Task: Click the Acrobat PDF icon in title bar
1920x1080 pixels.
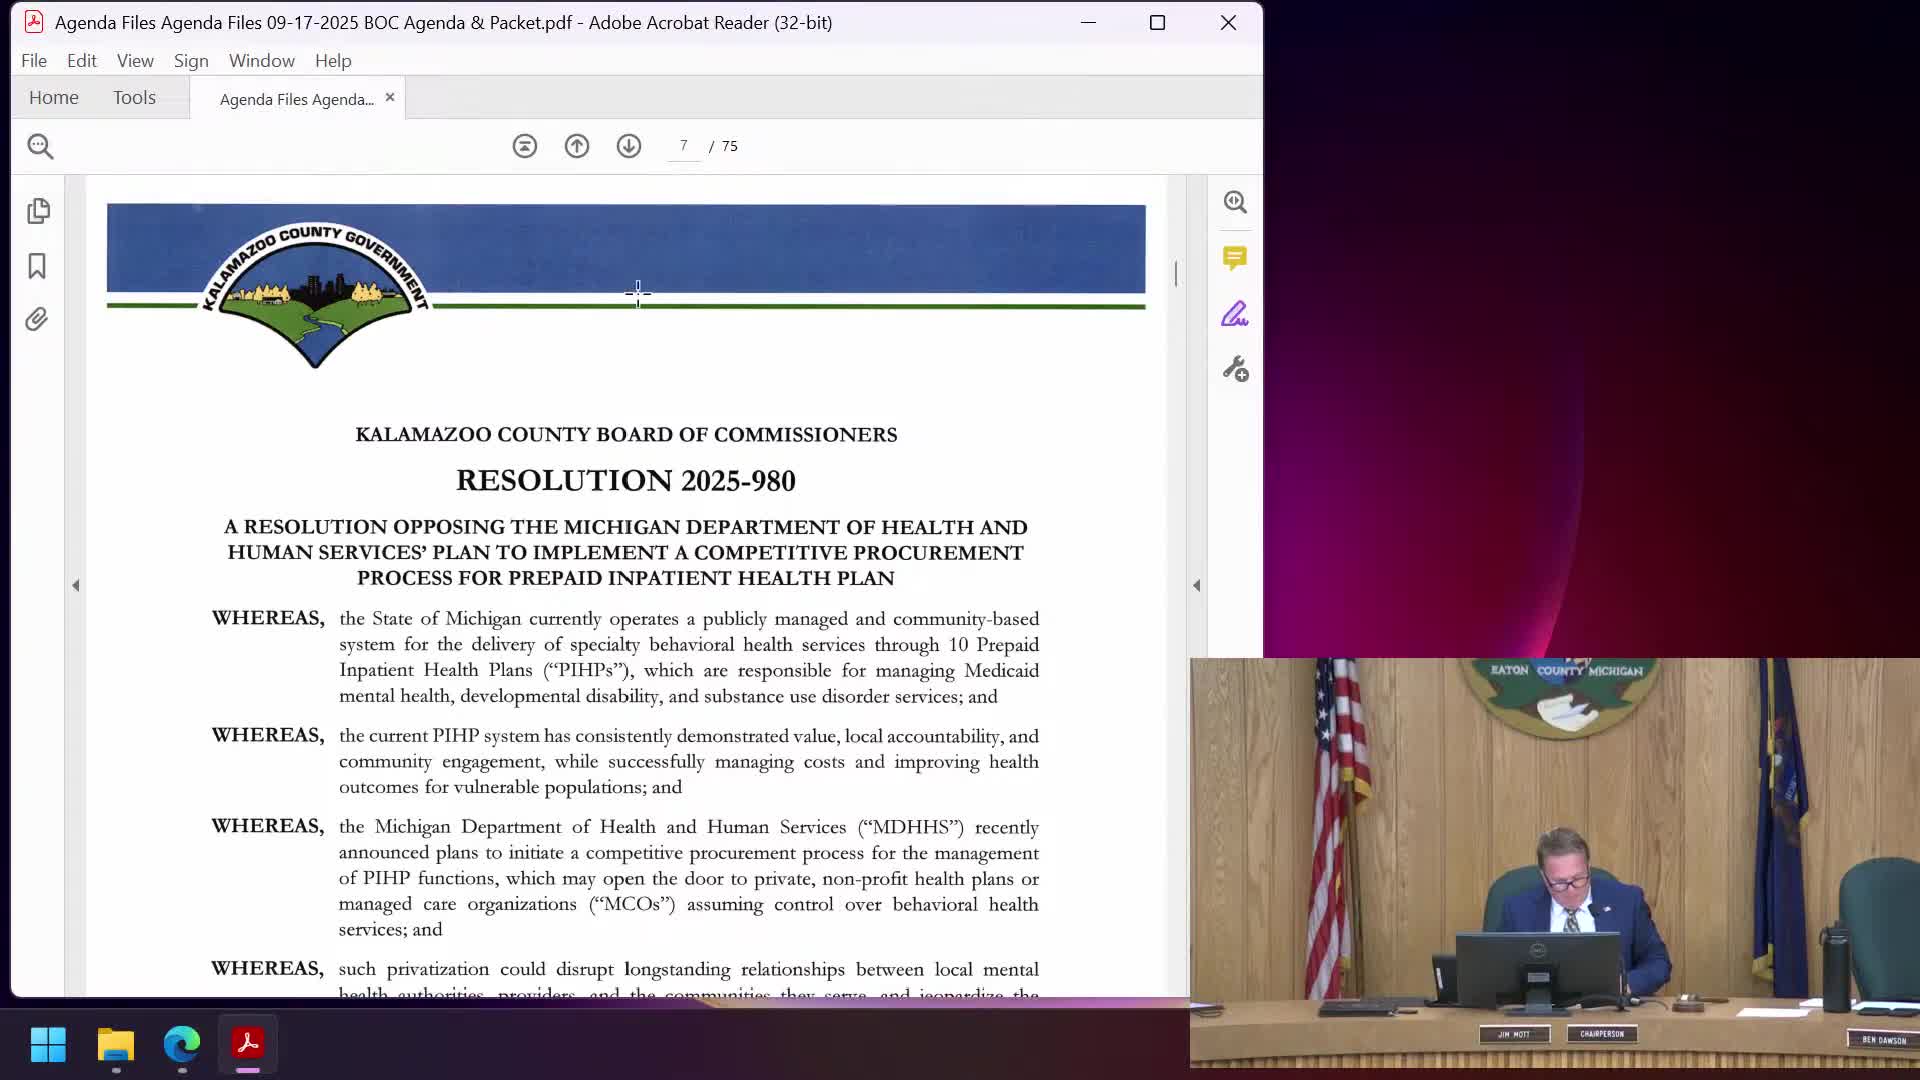Action: 34,22
